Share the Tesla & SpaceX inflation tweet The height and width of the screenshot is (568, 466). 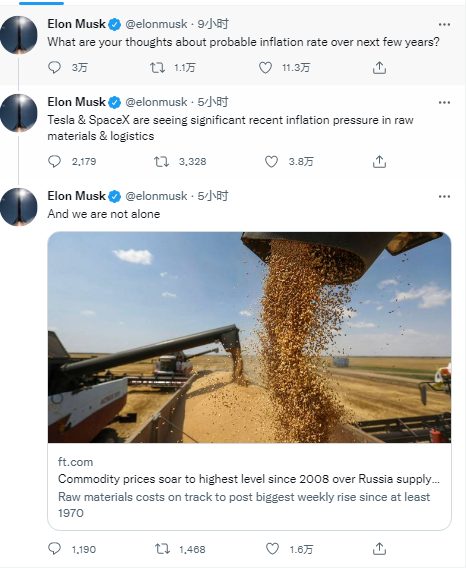[x=379, y=162]
